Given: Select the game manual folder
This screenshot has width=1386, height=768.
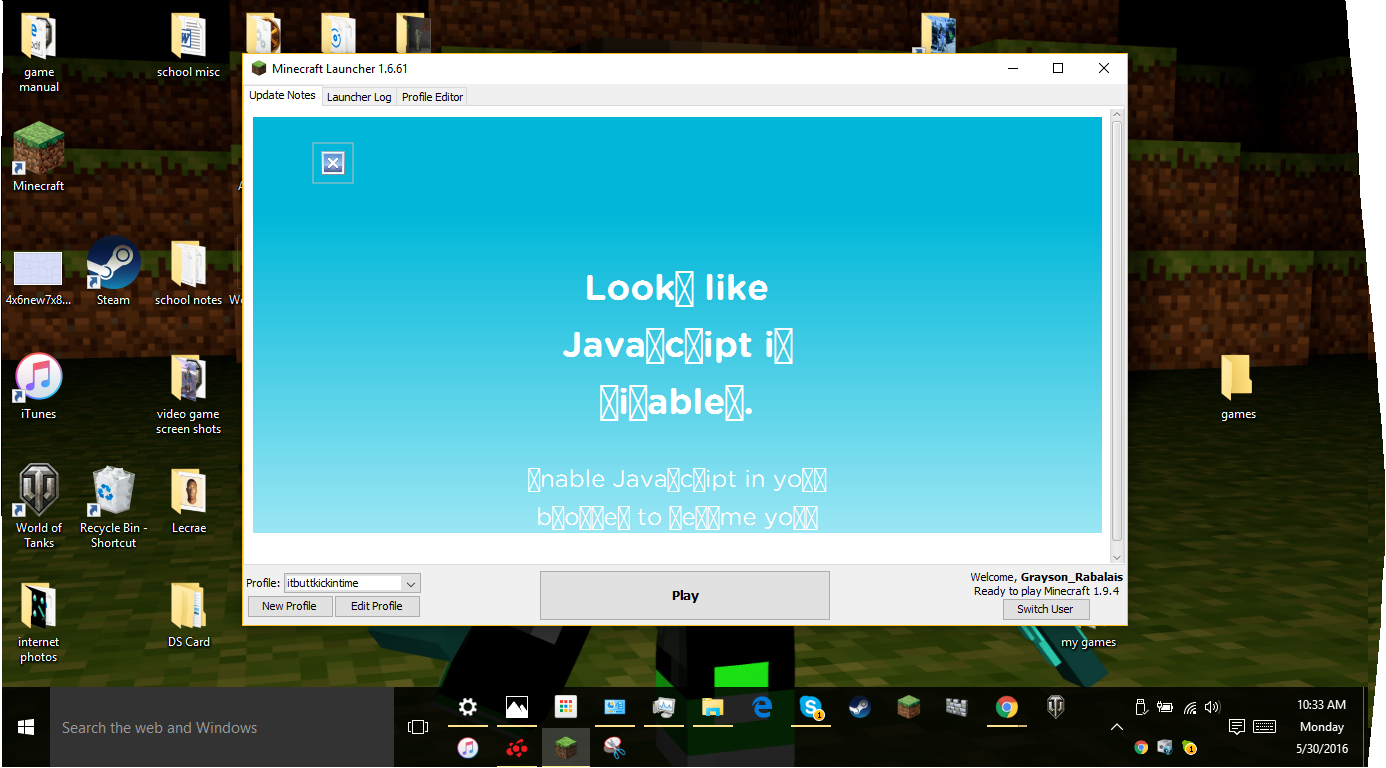Looking at the screenshot, I should 39,53.
